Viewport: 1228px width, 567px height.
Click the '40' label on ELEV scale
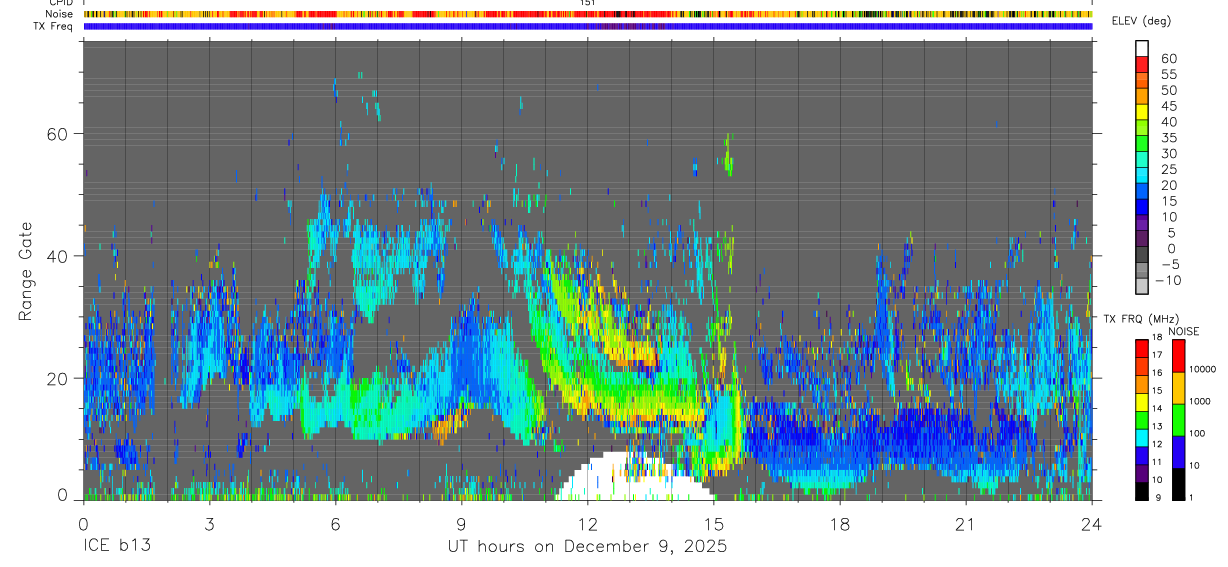(1168, 122)
